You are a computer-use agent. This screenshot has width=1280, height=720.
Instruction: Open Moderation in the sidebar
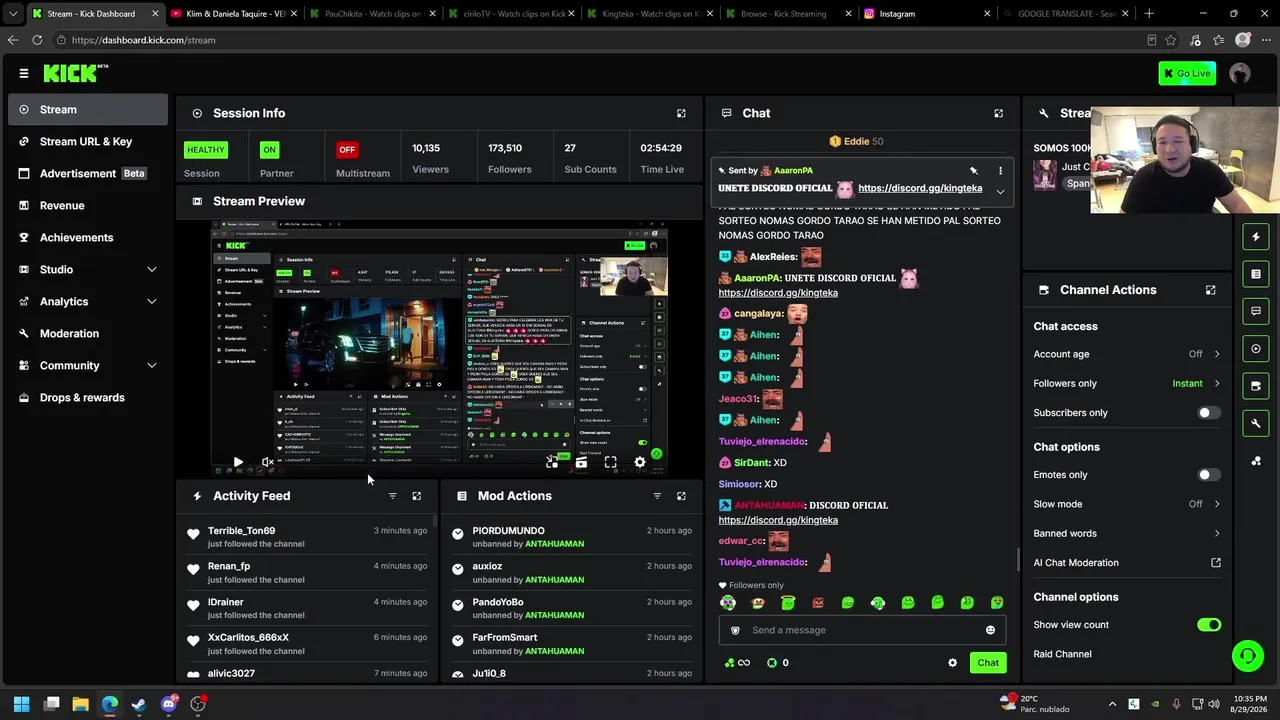88,334
